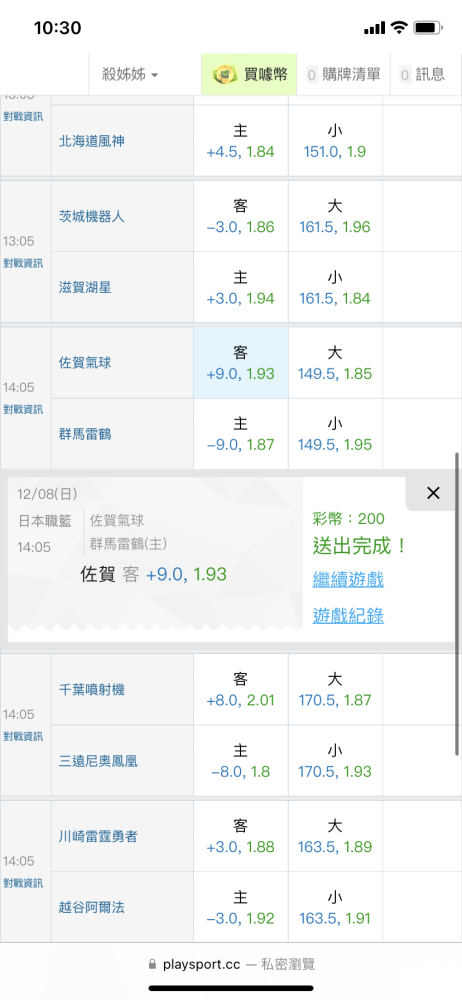Open the 訊息 messages tab

(x=422, y=75)
